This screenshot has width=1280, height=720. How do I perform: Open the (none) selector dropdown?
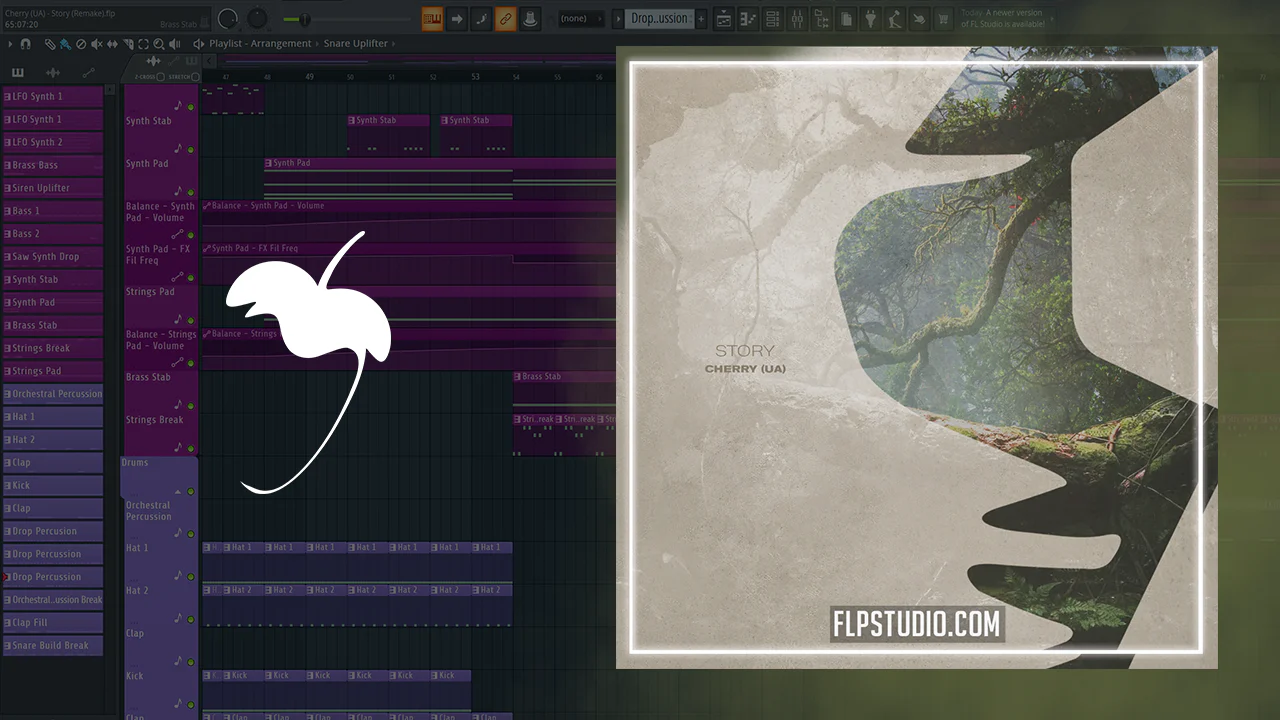coord(580,18)
